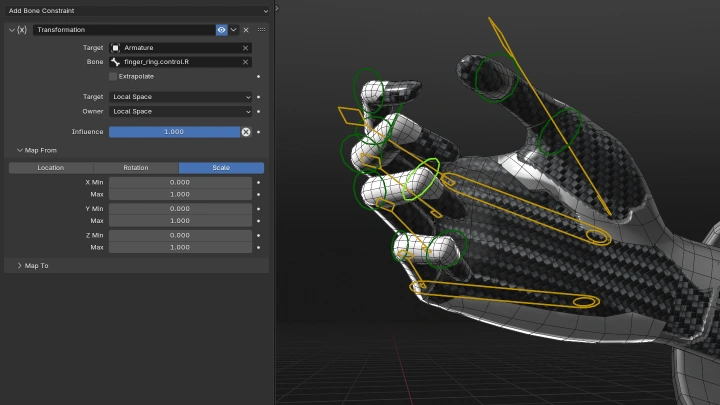Clear the finger_ring.control.R bone
This screenshot has width=720, height=405.
pos(245,62)
